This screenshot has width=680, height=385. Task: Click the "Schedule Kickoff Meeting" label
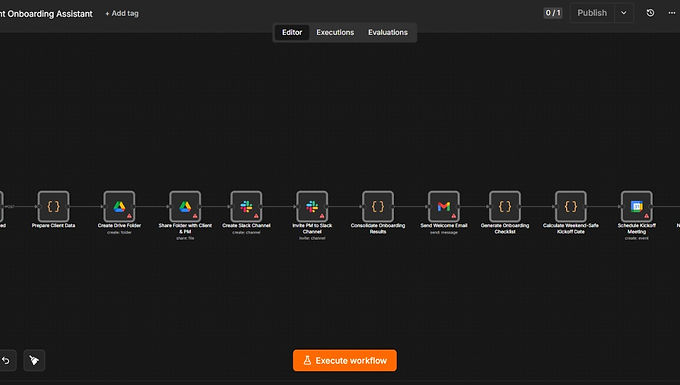[637, 228]
